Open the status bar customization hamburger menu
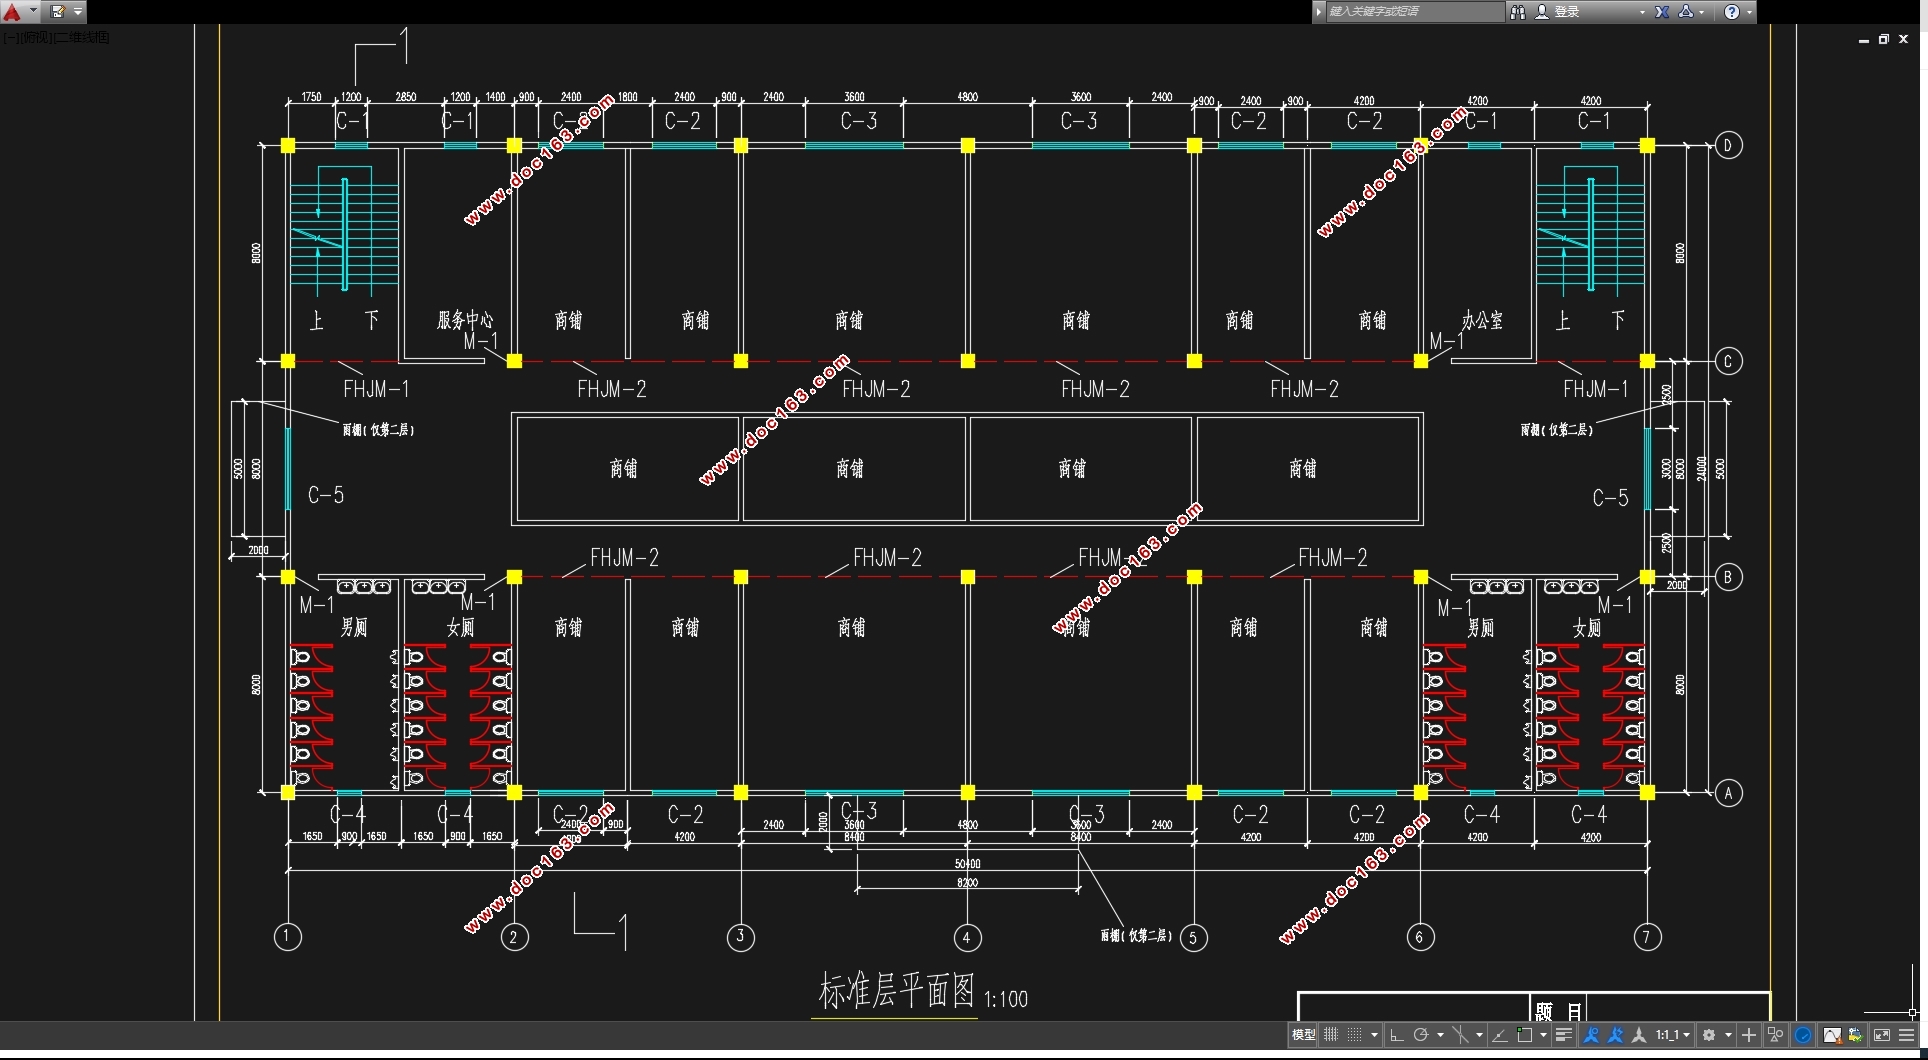The image size is (1928, 1060). click(x=1906, y=1035)
